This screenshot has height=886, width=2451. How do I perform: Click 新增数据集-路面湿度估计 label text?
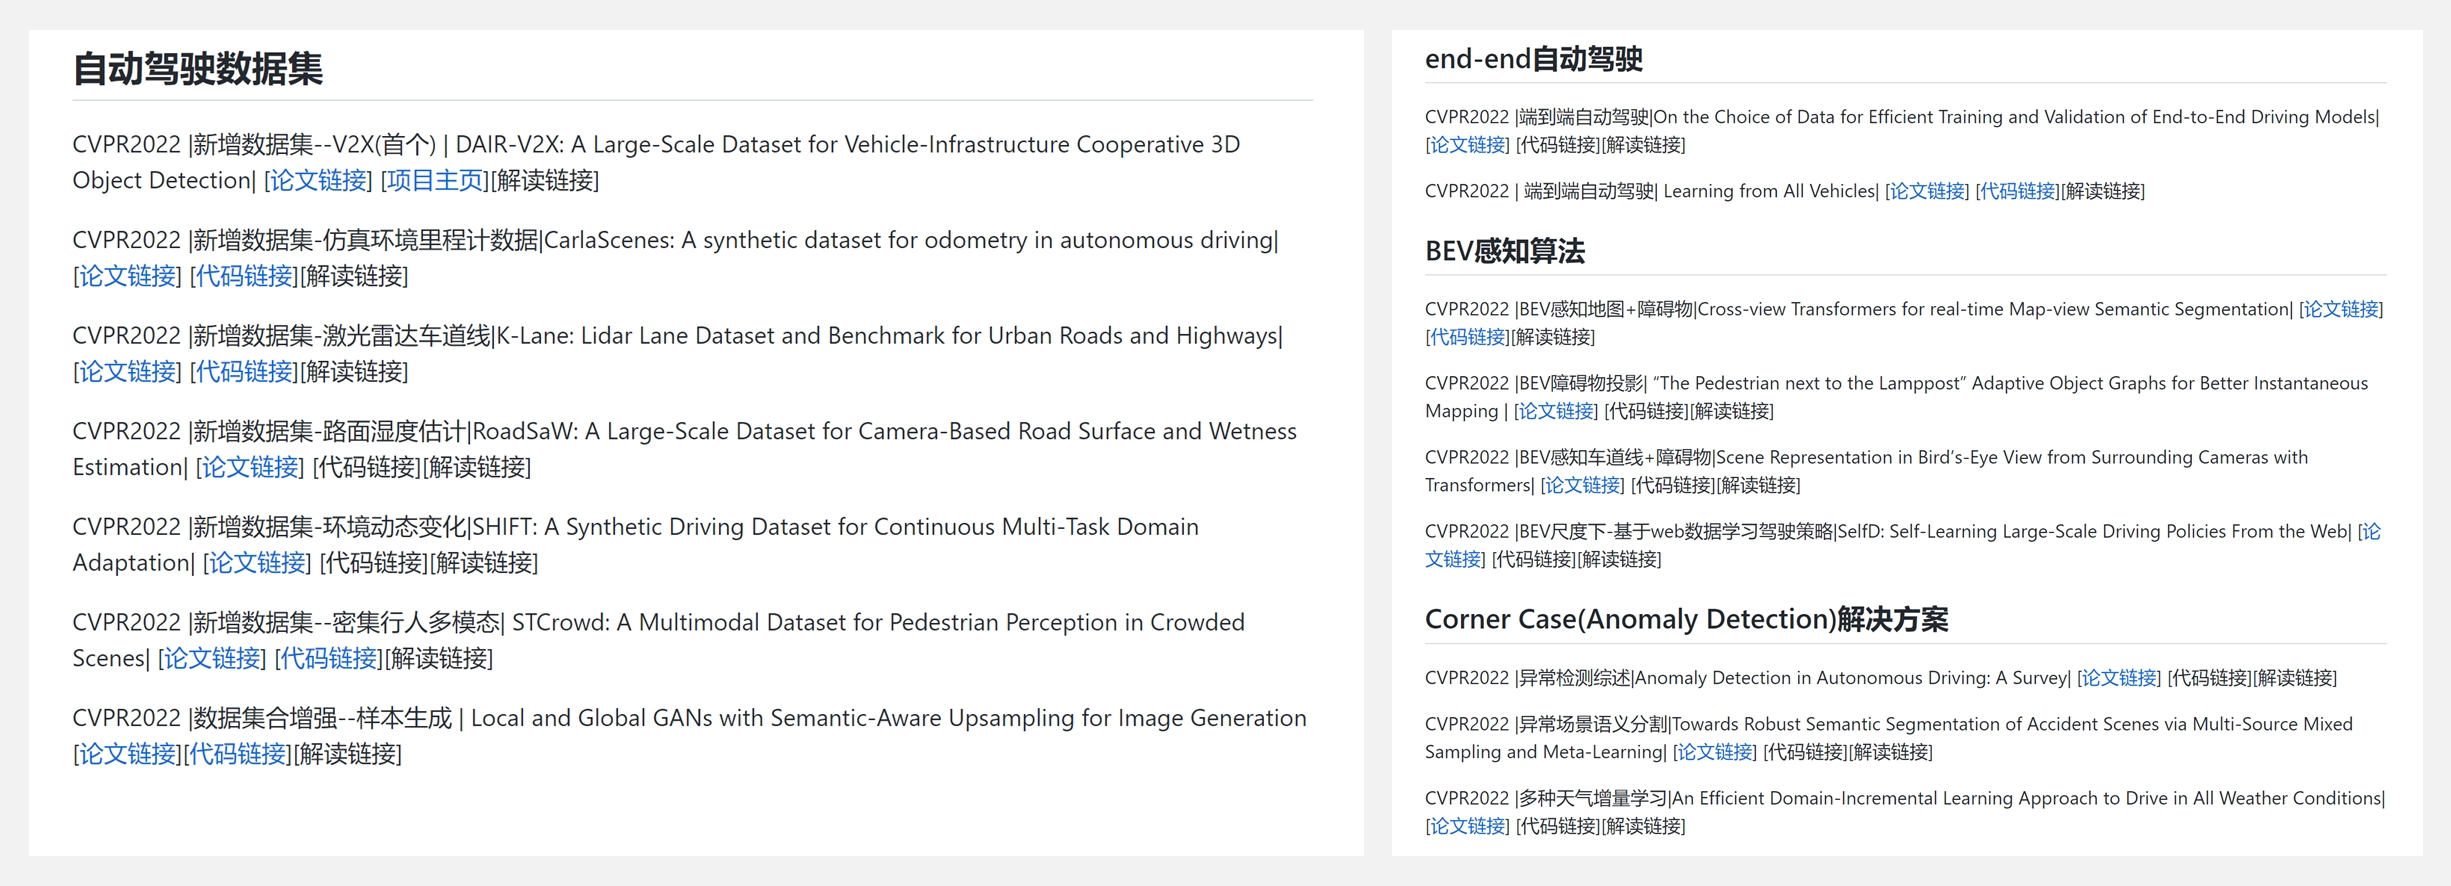(330, 431)
